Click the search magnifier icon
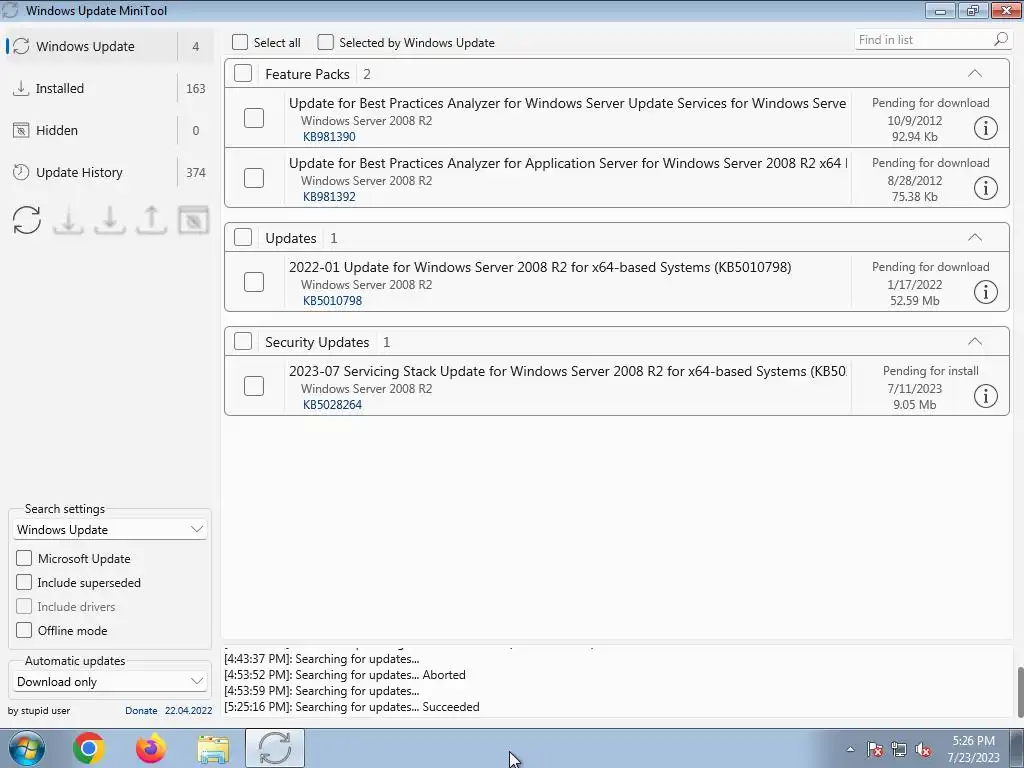The image size is (1024, 768). (x=1000, y=40)
